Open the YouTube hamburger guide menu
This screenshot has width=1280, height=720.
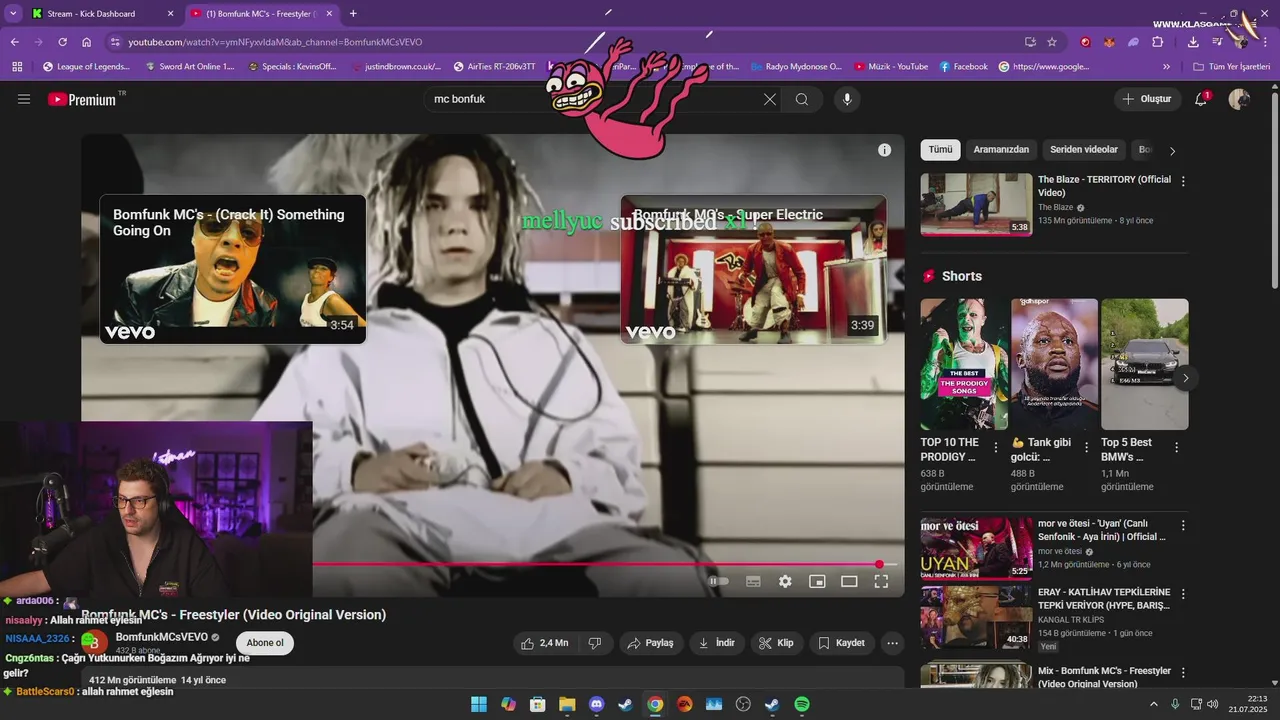[x=24, y=99]
